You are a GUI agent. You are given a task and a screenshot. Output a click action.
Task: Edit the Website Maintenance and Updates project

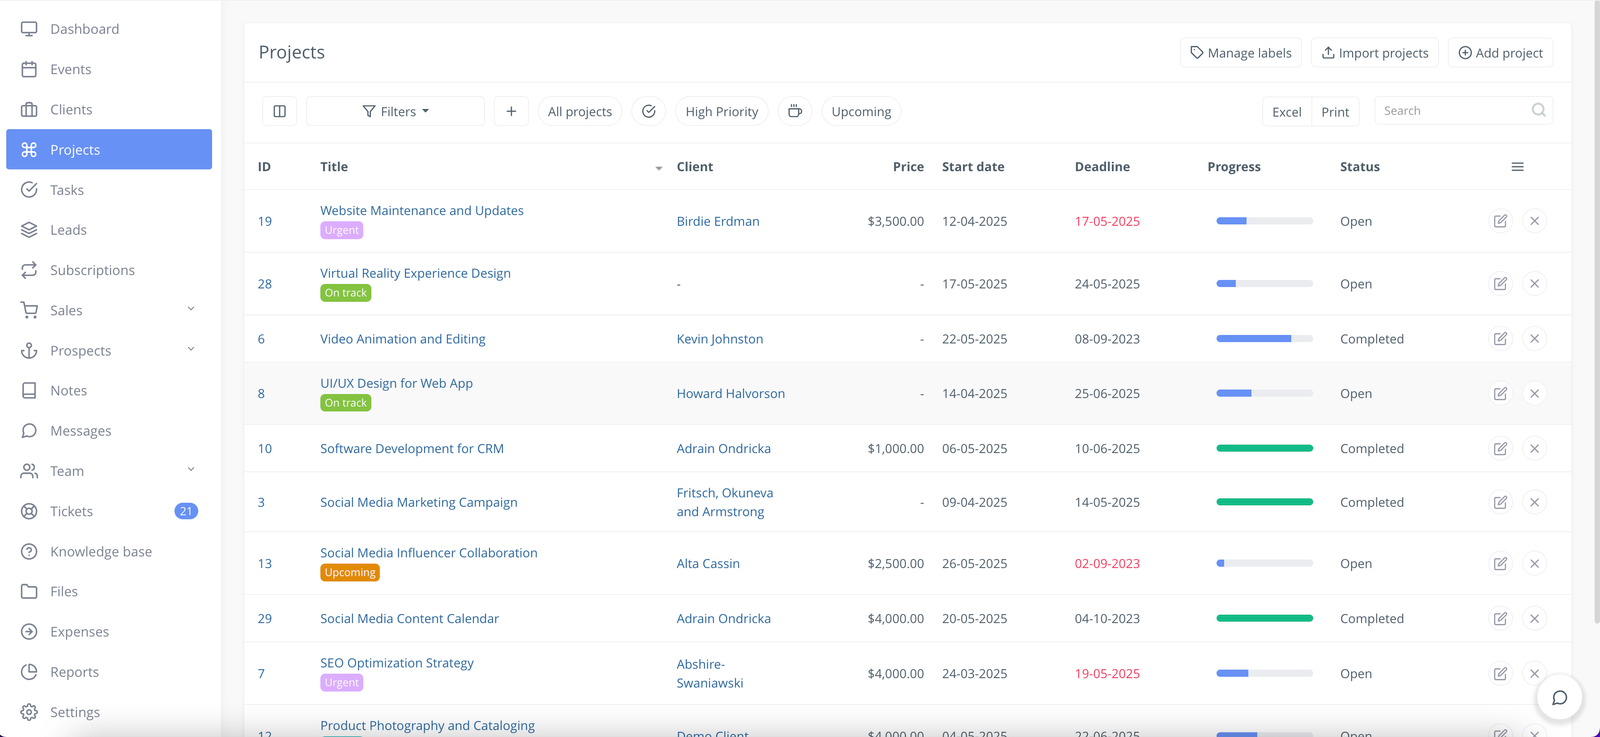coord(1500,221)
